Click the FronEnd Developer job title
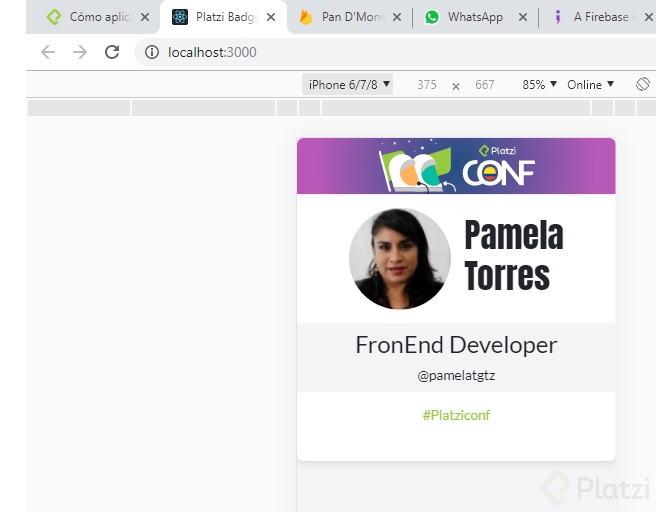The image size is (656, 512). (x=456, y=345)
